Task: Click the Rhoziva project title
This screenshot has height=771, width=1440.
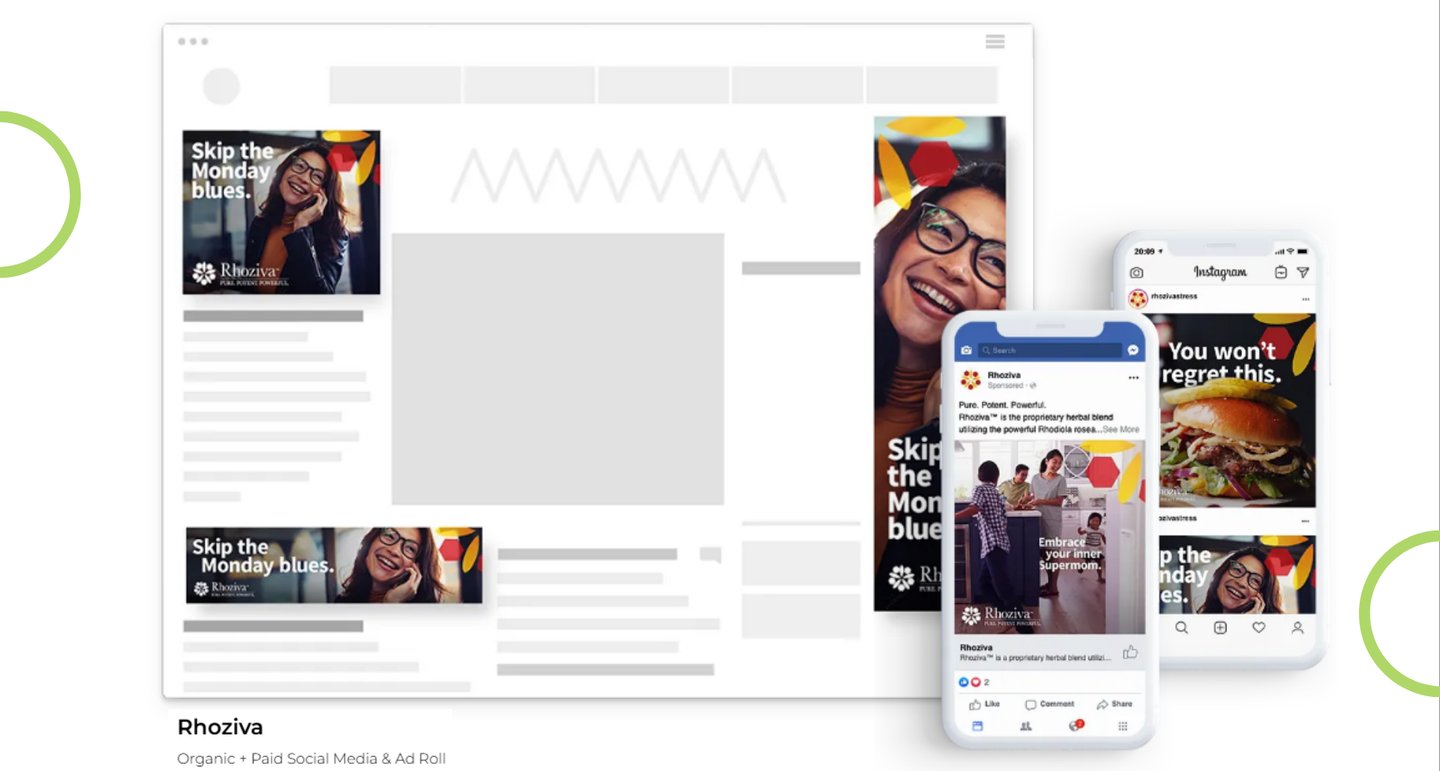Action: pyautogui.click(x=220, y=727)
